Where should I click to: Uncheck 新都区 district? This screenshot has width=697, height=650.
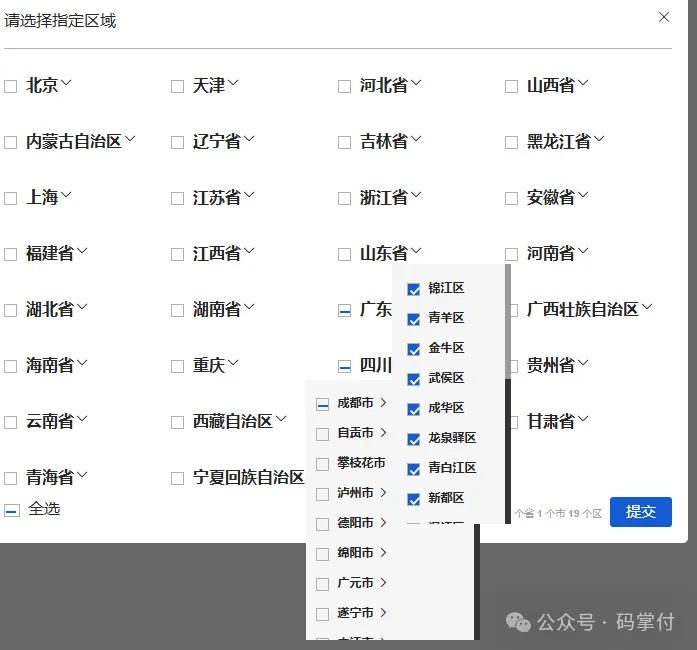point(413,499)
